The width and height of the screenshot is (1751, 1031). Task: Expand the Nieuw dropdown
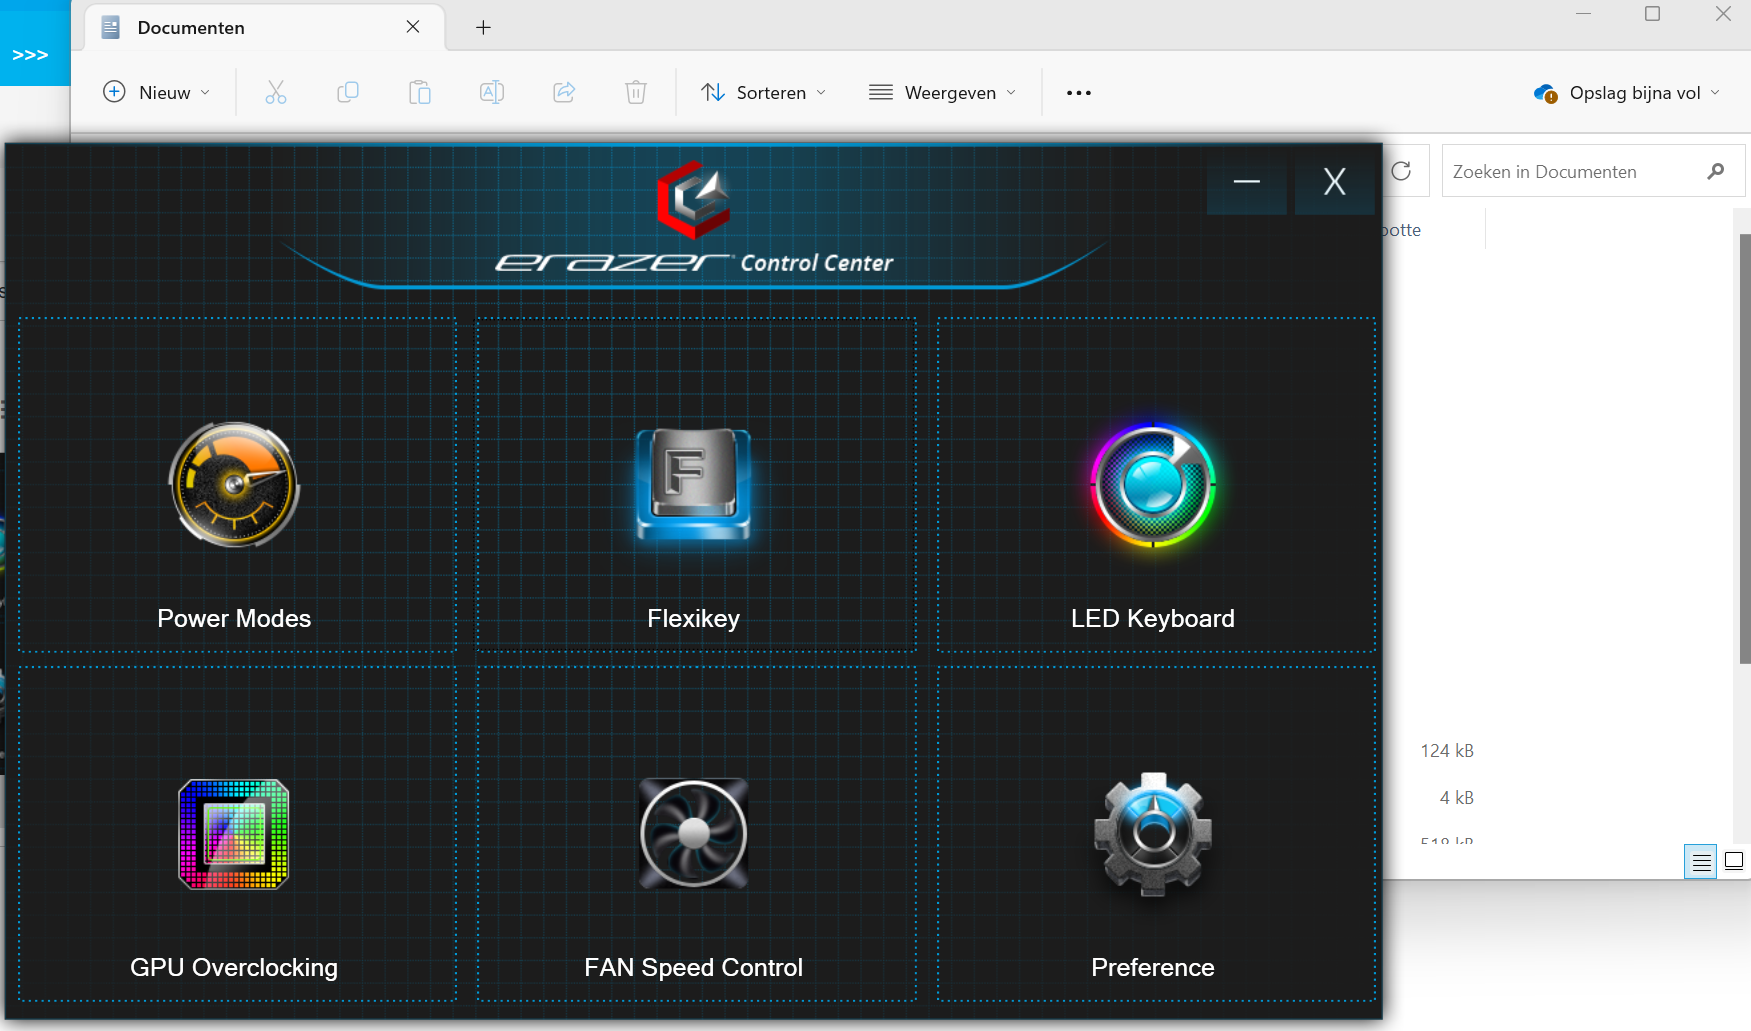(x=157, y=93)
